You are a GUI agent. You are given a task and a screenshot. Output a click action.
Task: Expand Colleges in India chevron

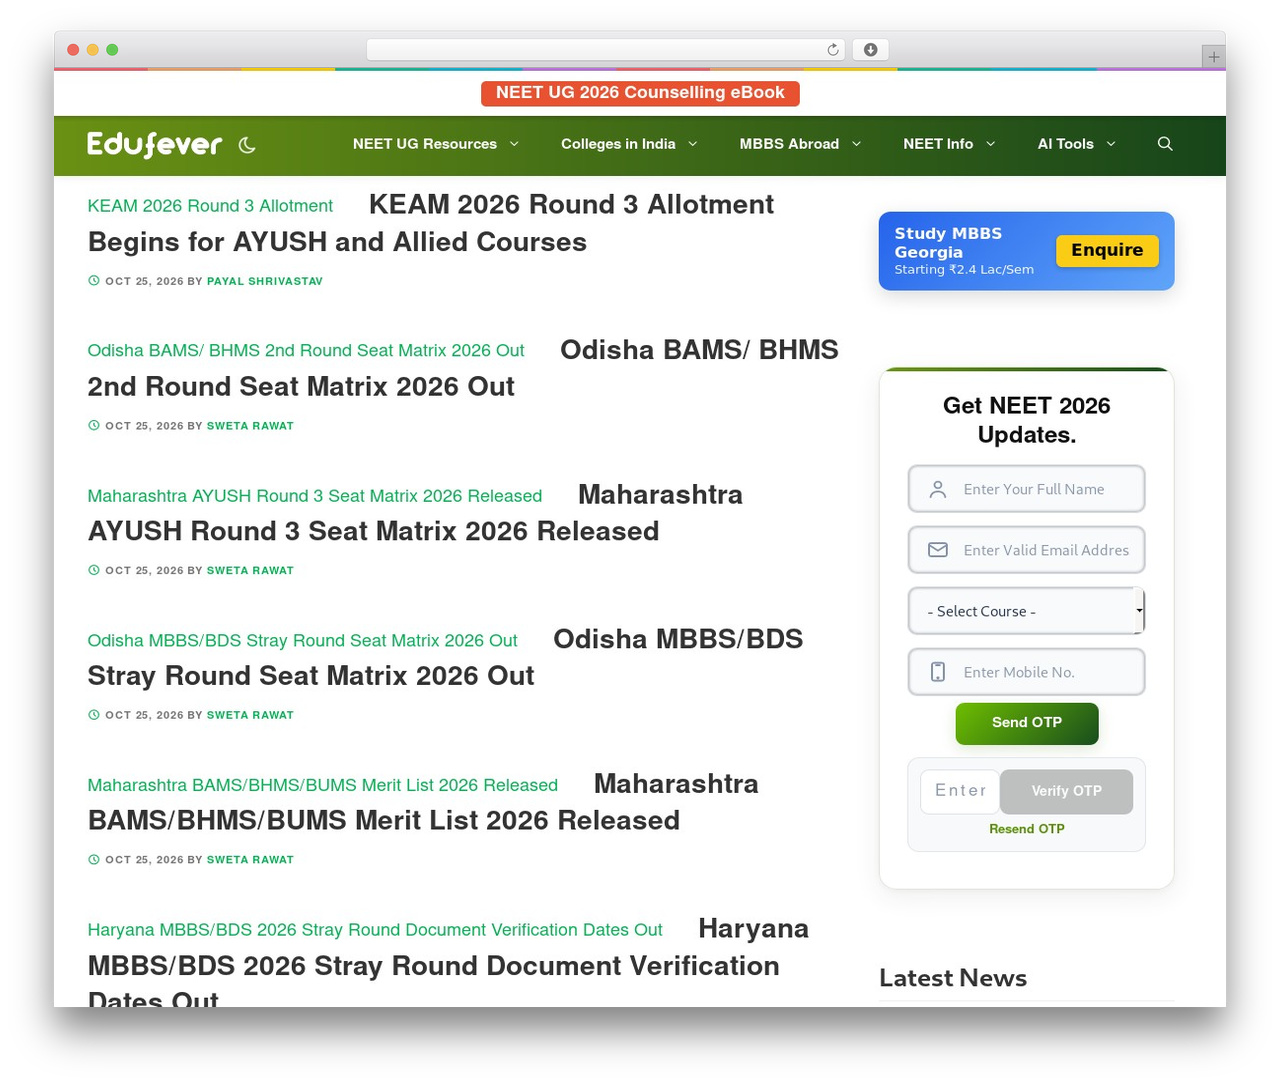point(693,144)
